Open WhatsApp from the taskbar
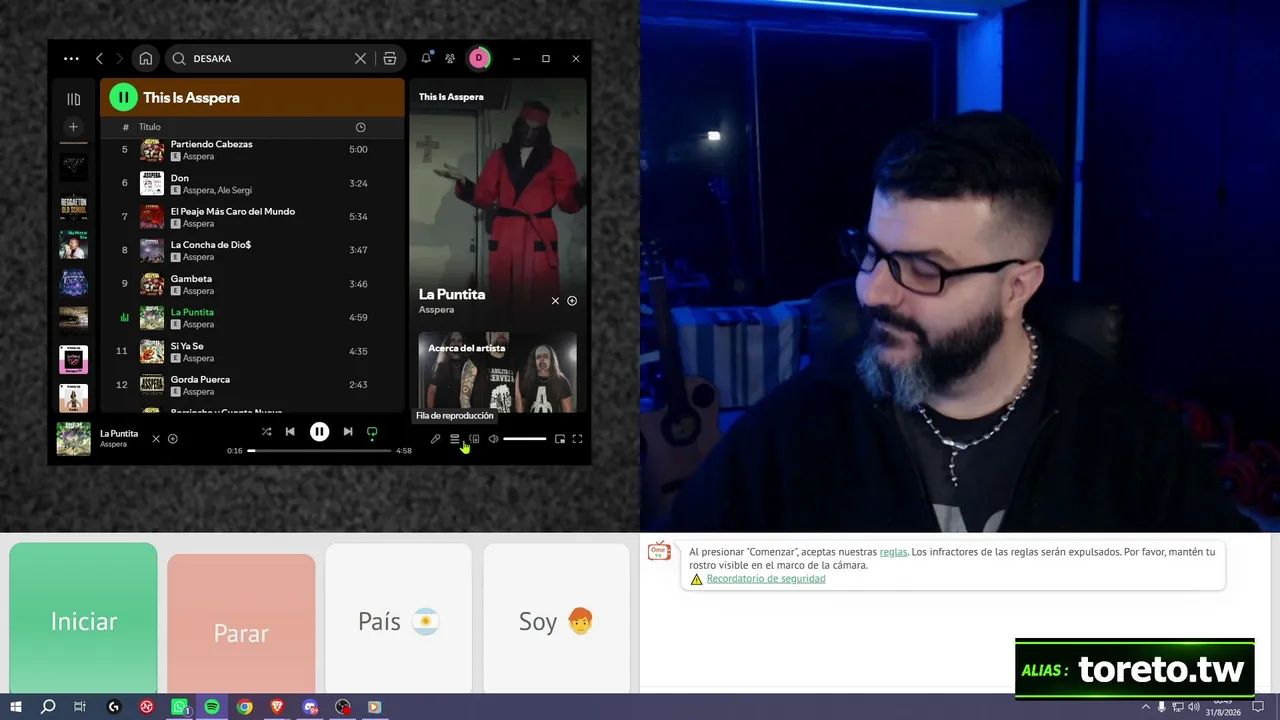This screenshot has height=720, width=1280. (x=180, y=707)
